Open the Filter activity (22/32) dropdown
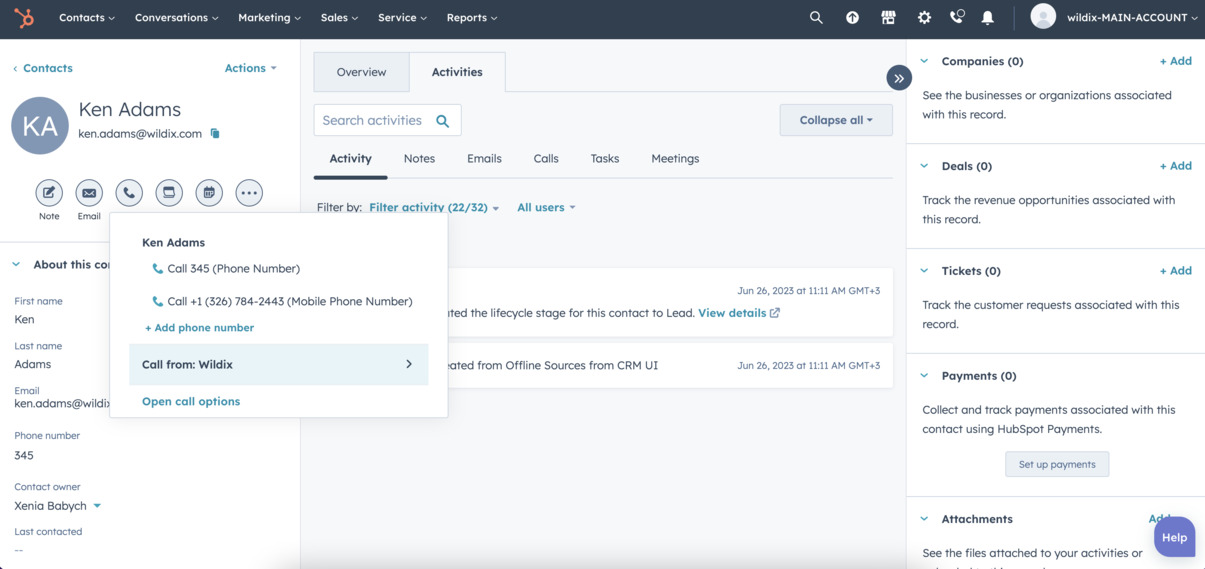 433,208
